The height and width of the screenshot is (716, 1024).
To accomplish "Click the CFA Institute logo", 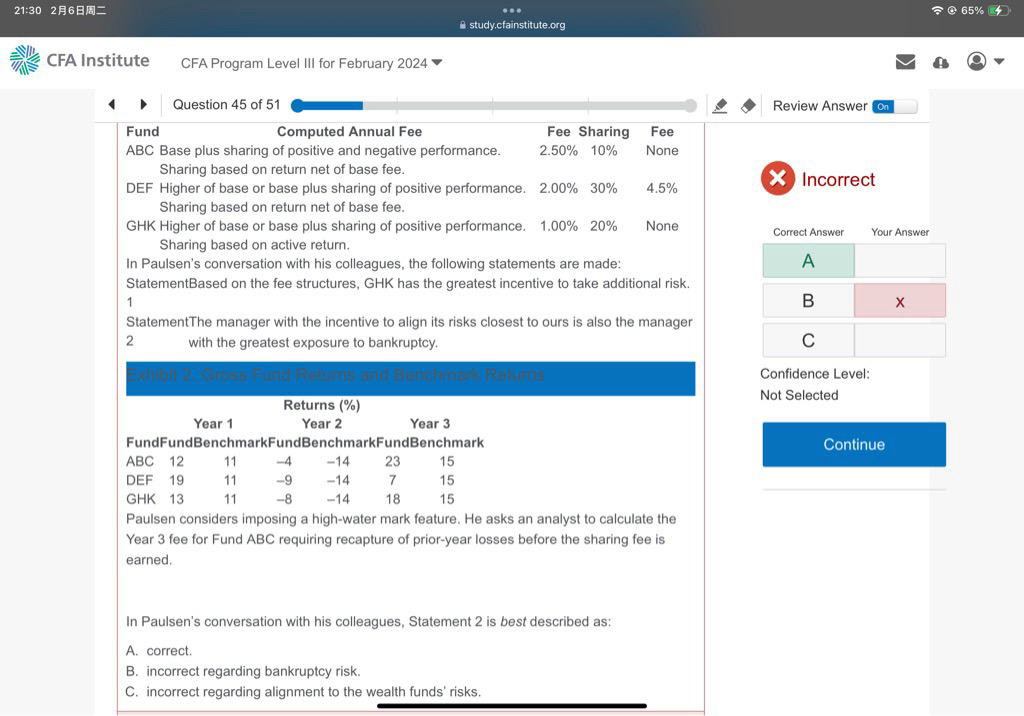I will [80, 61].
